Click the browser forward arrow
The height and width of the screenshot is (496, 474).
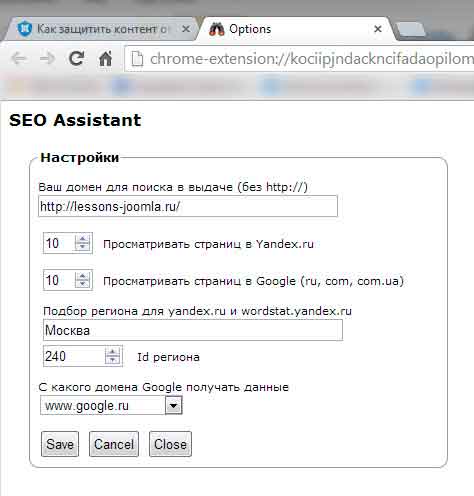pyautogui.click(x=47, y=59)
